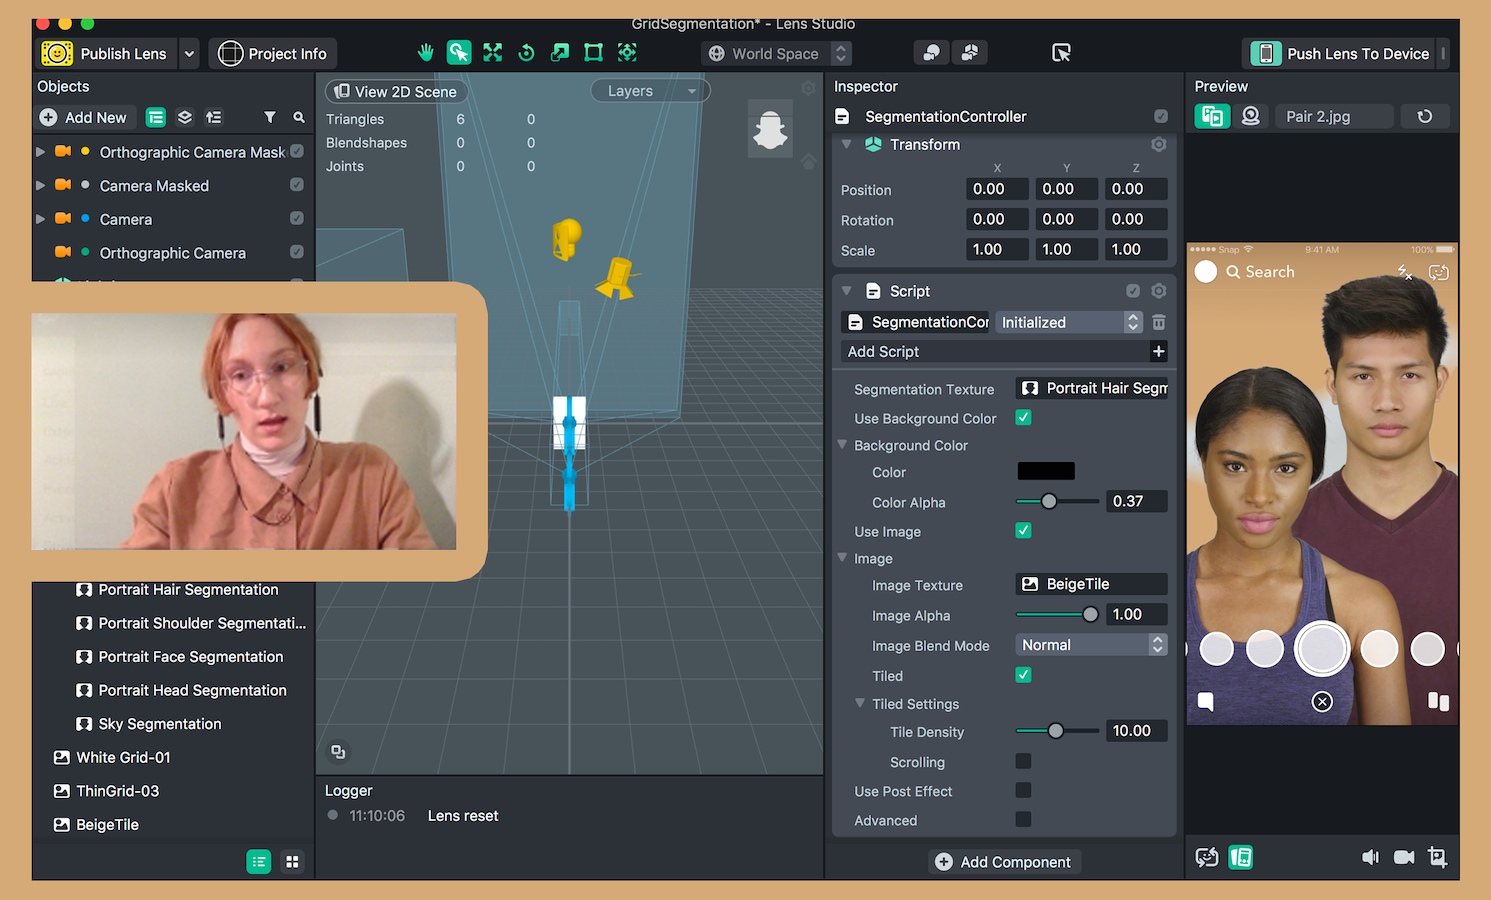Viewport: 1491px width, 900px height.
Task: Click the second bubble-cluster toolbar icon
Action: click(x=970, y=53)
